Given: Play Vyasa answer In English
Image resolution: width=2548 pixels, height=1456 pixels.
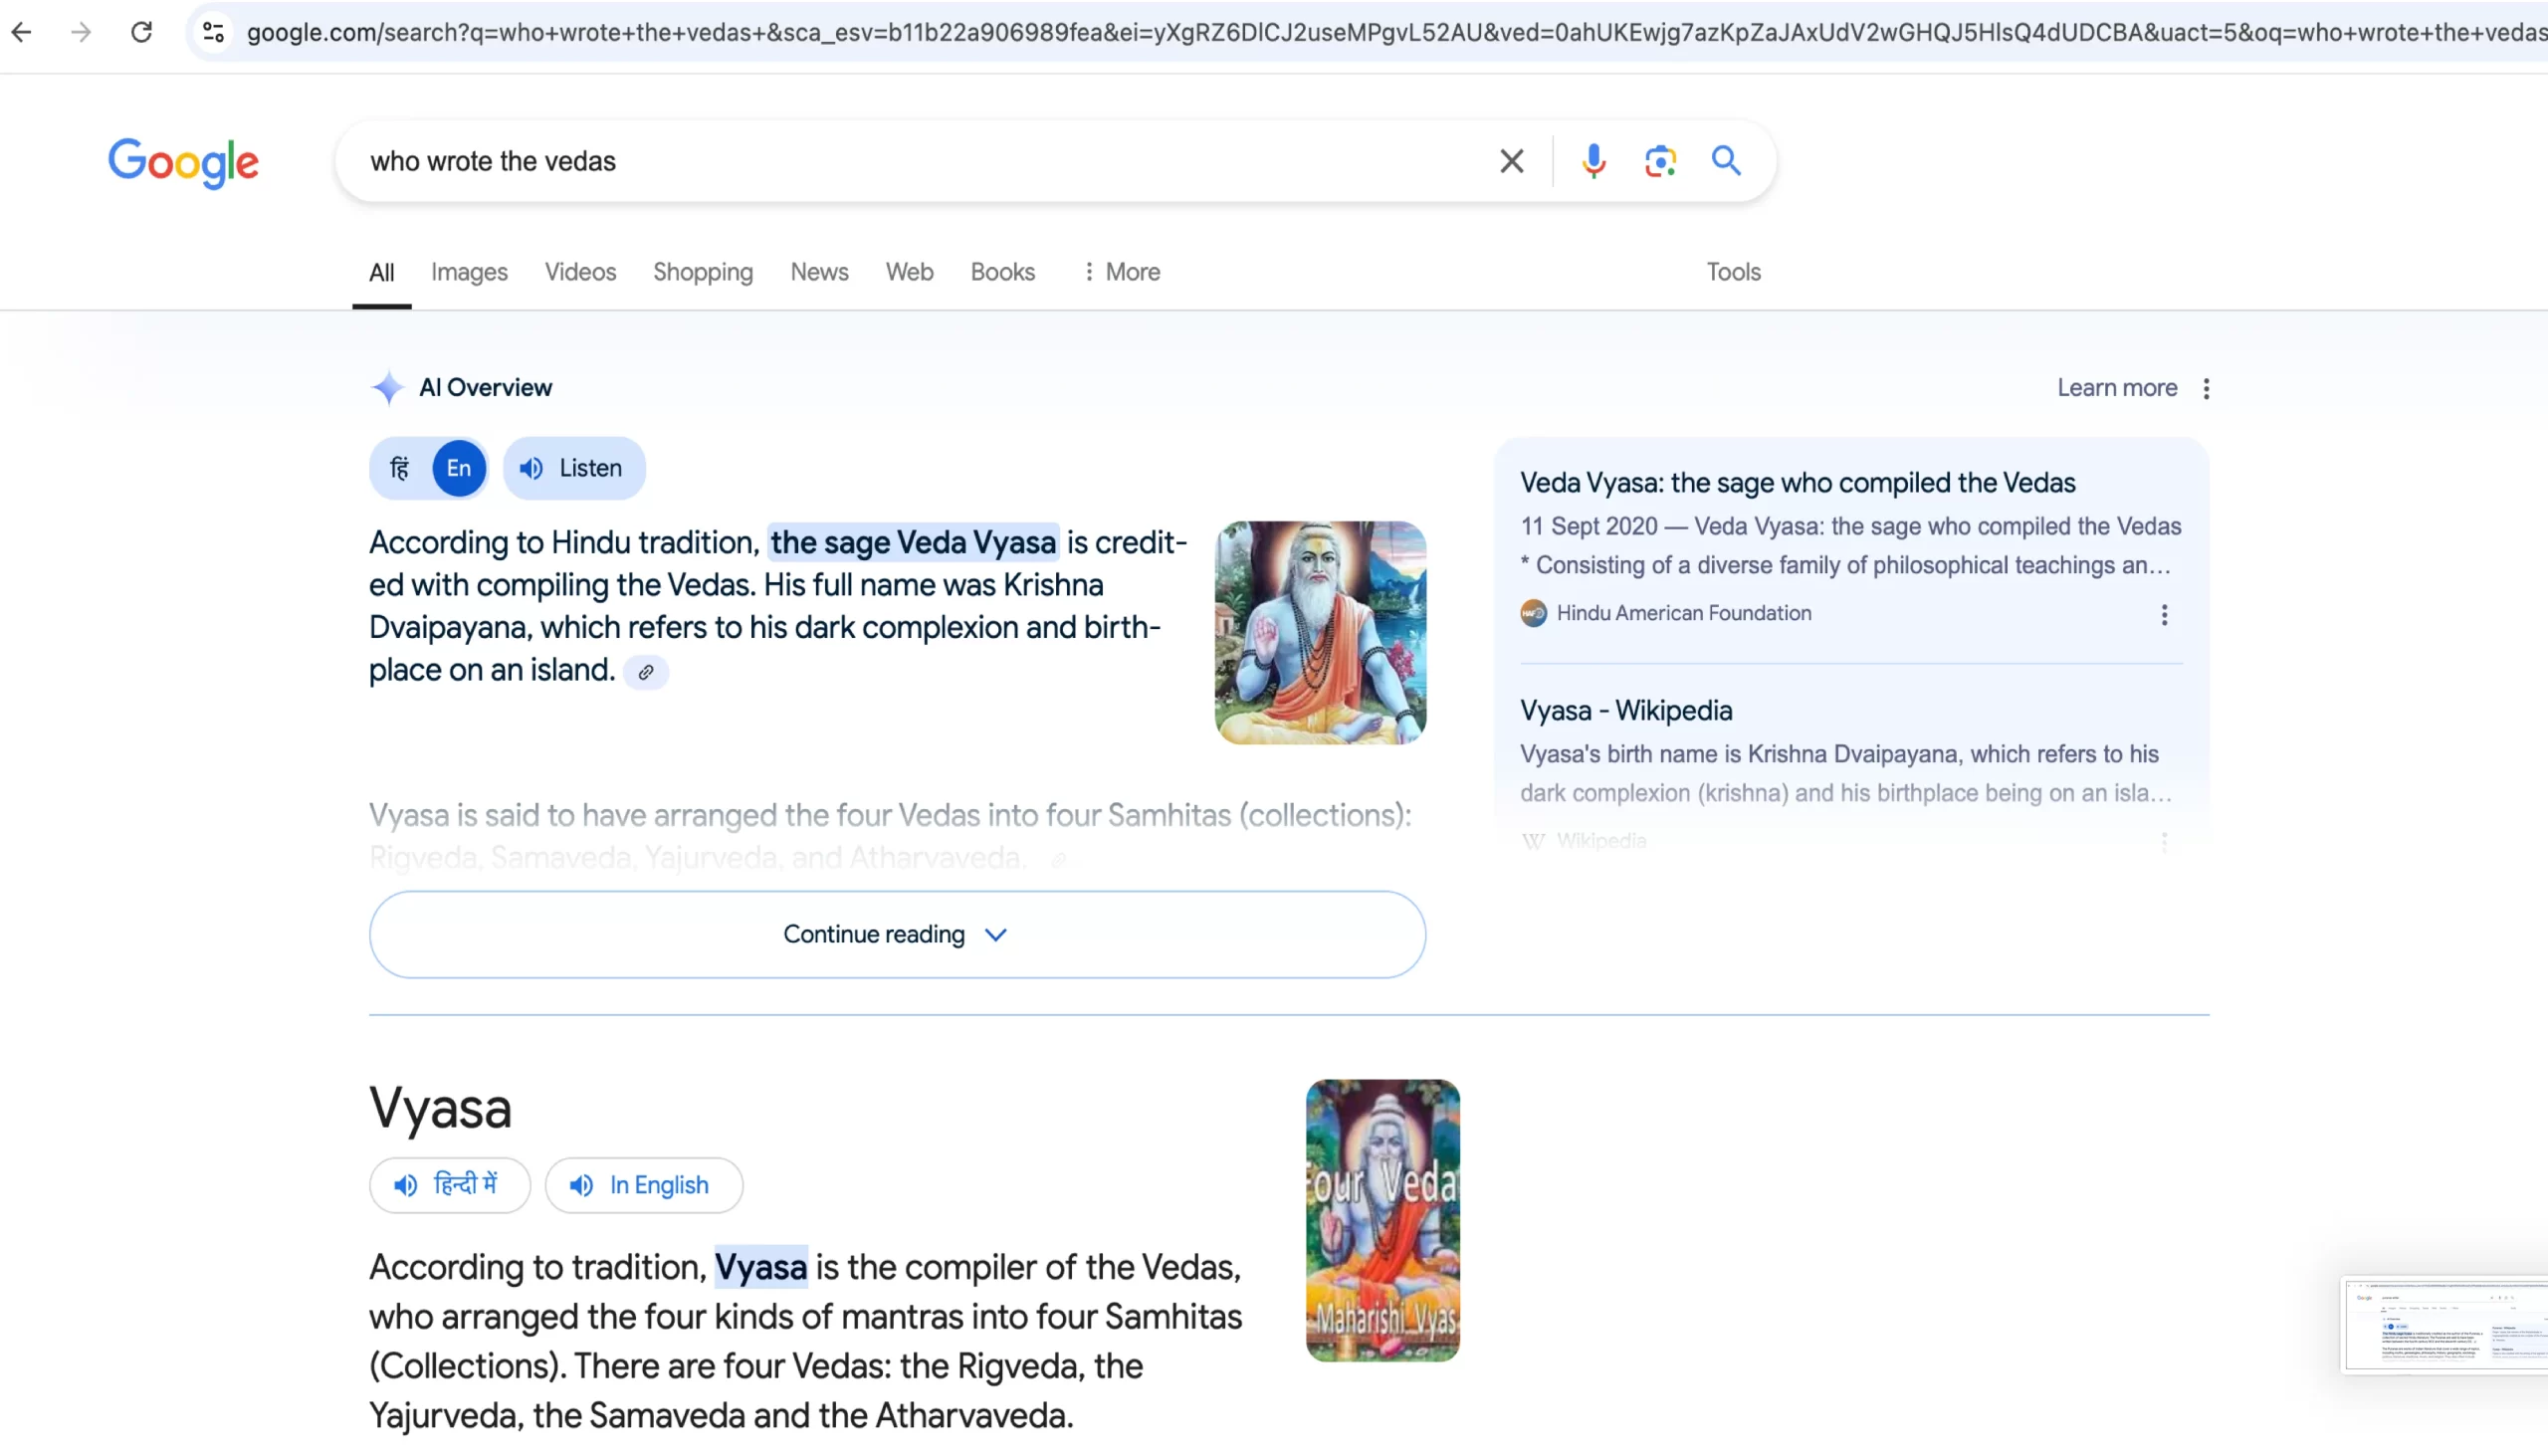Looking at the screenshot, I should (643, 1185).
